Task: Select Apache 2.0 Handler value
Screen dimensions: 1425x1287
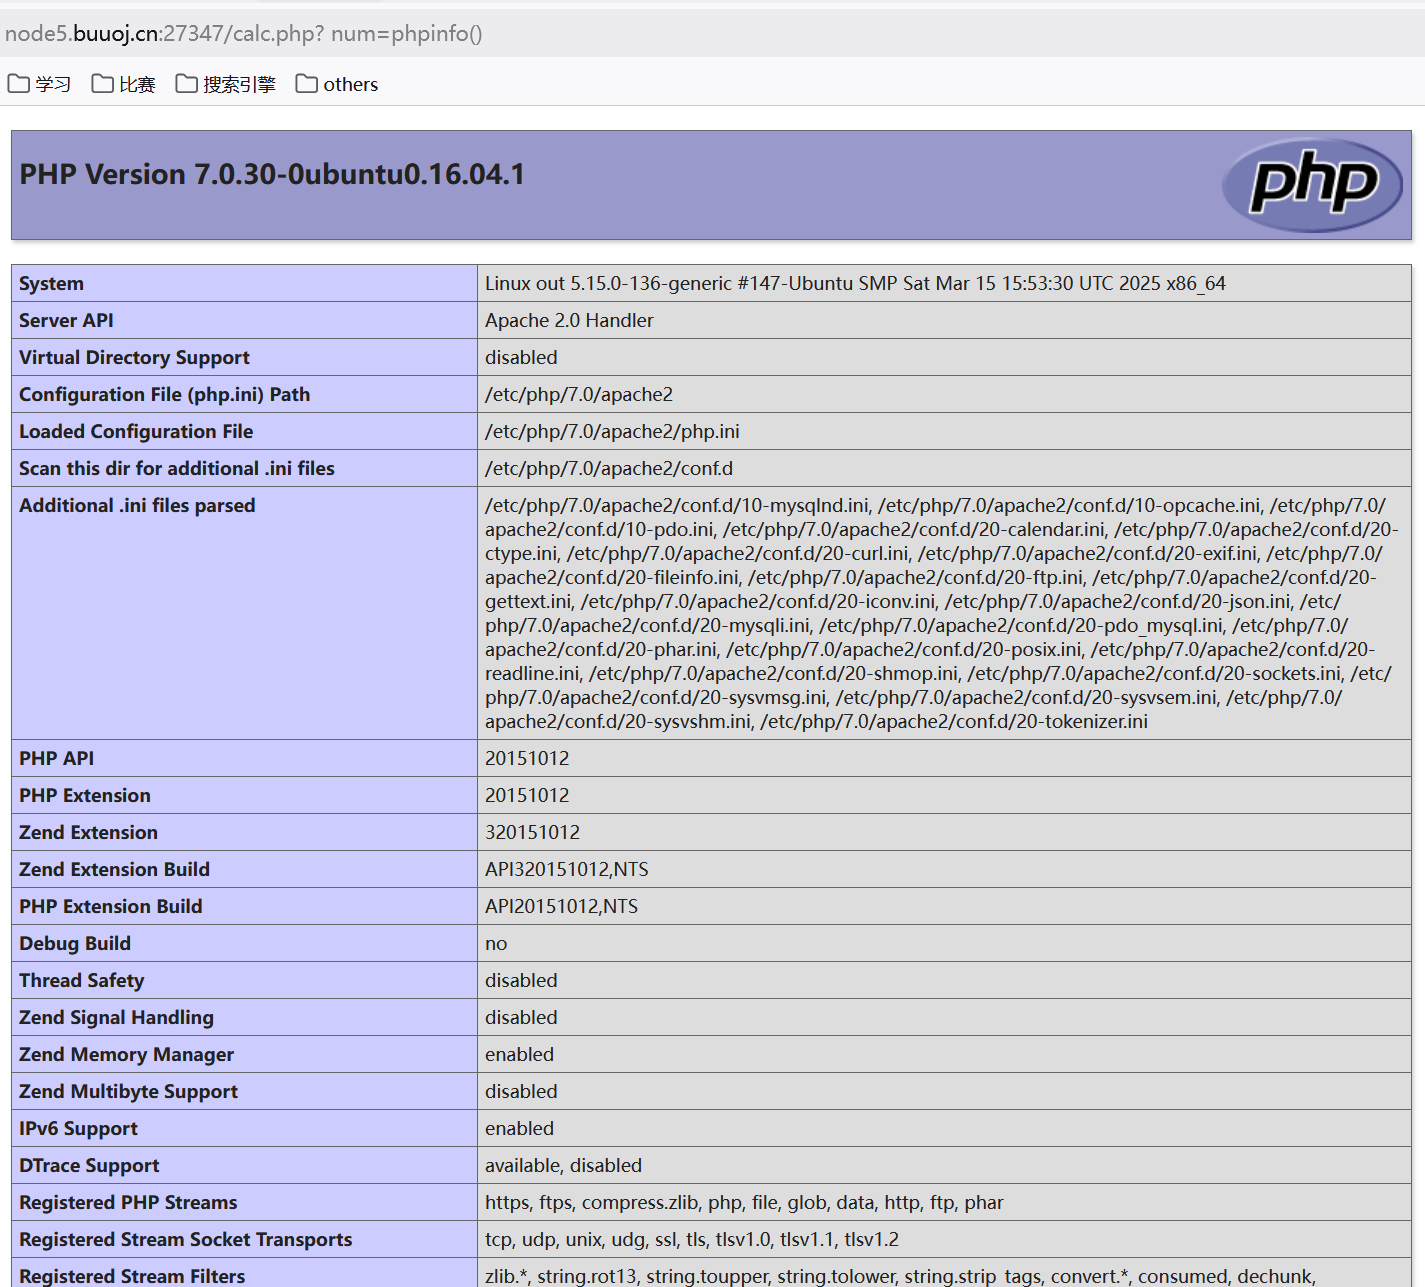Action: (x=569, y=320)
